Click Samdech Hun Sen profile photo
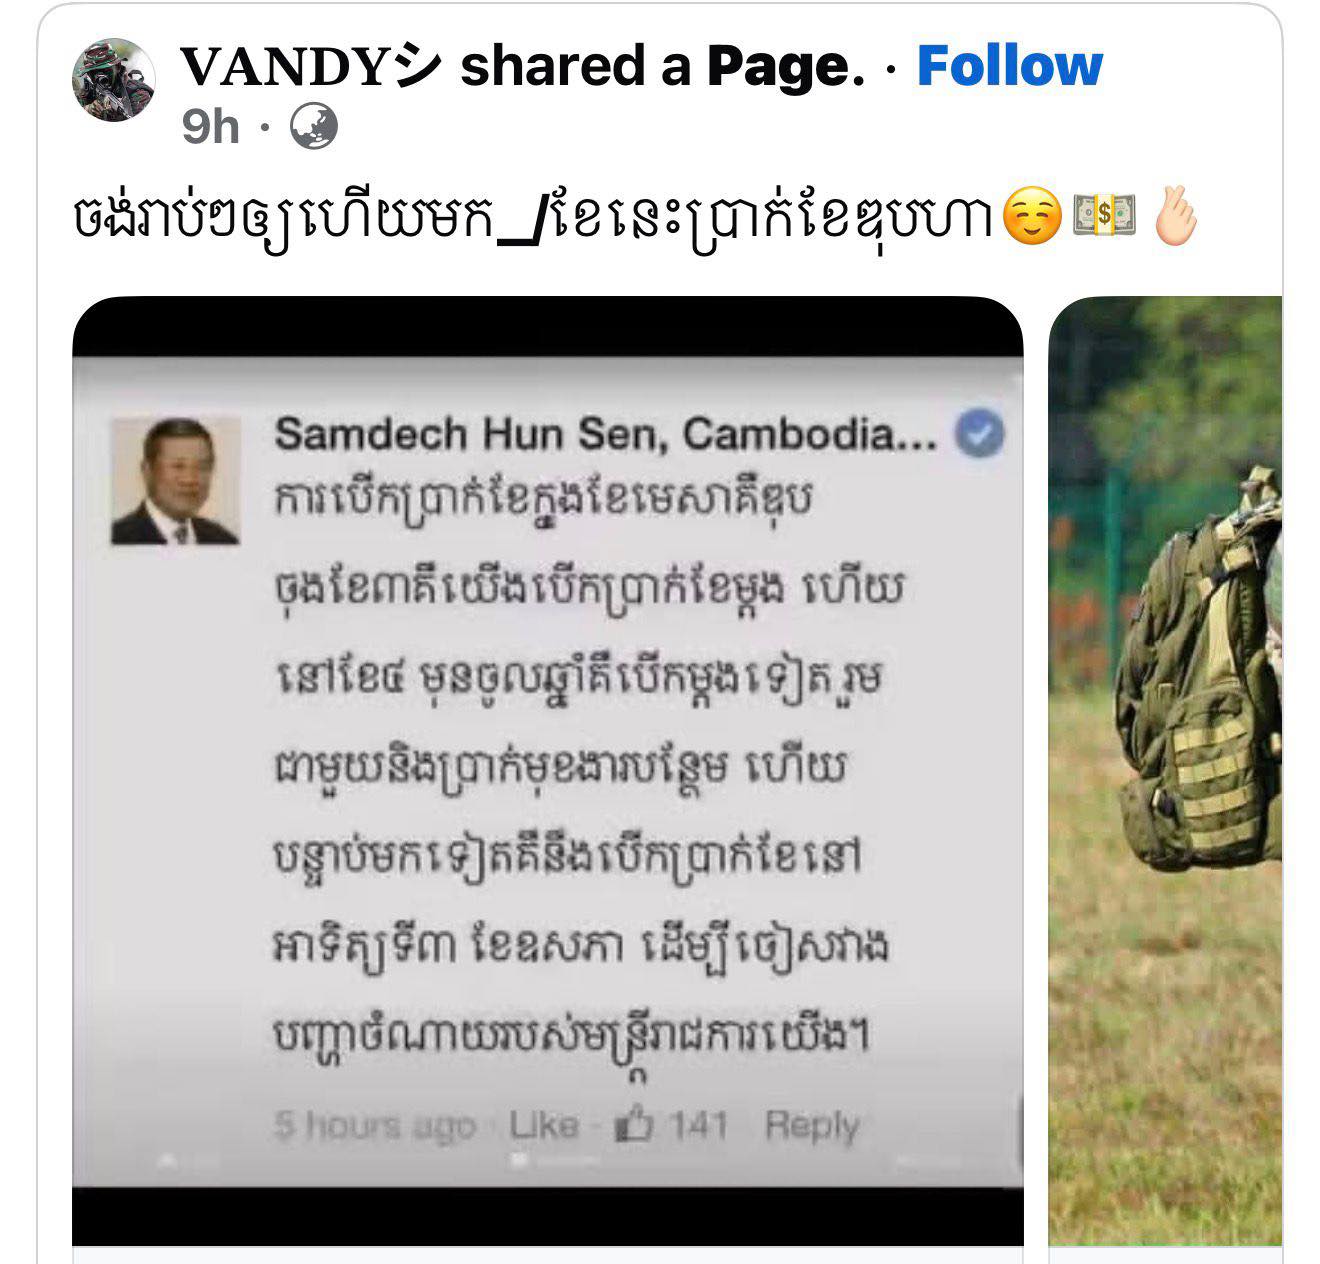This screenshot has width=1320, height=1264. coord(175,481)
